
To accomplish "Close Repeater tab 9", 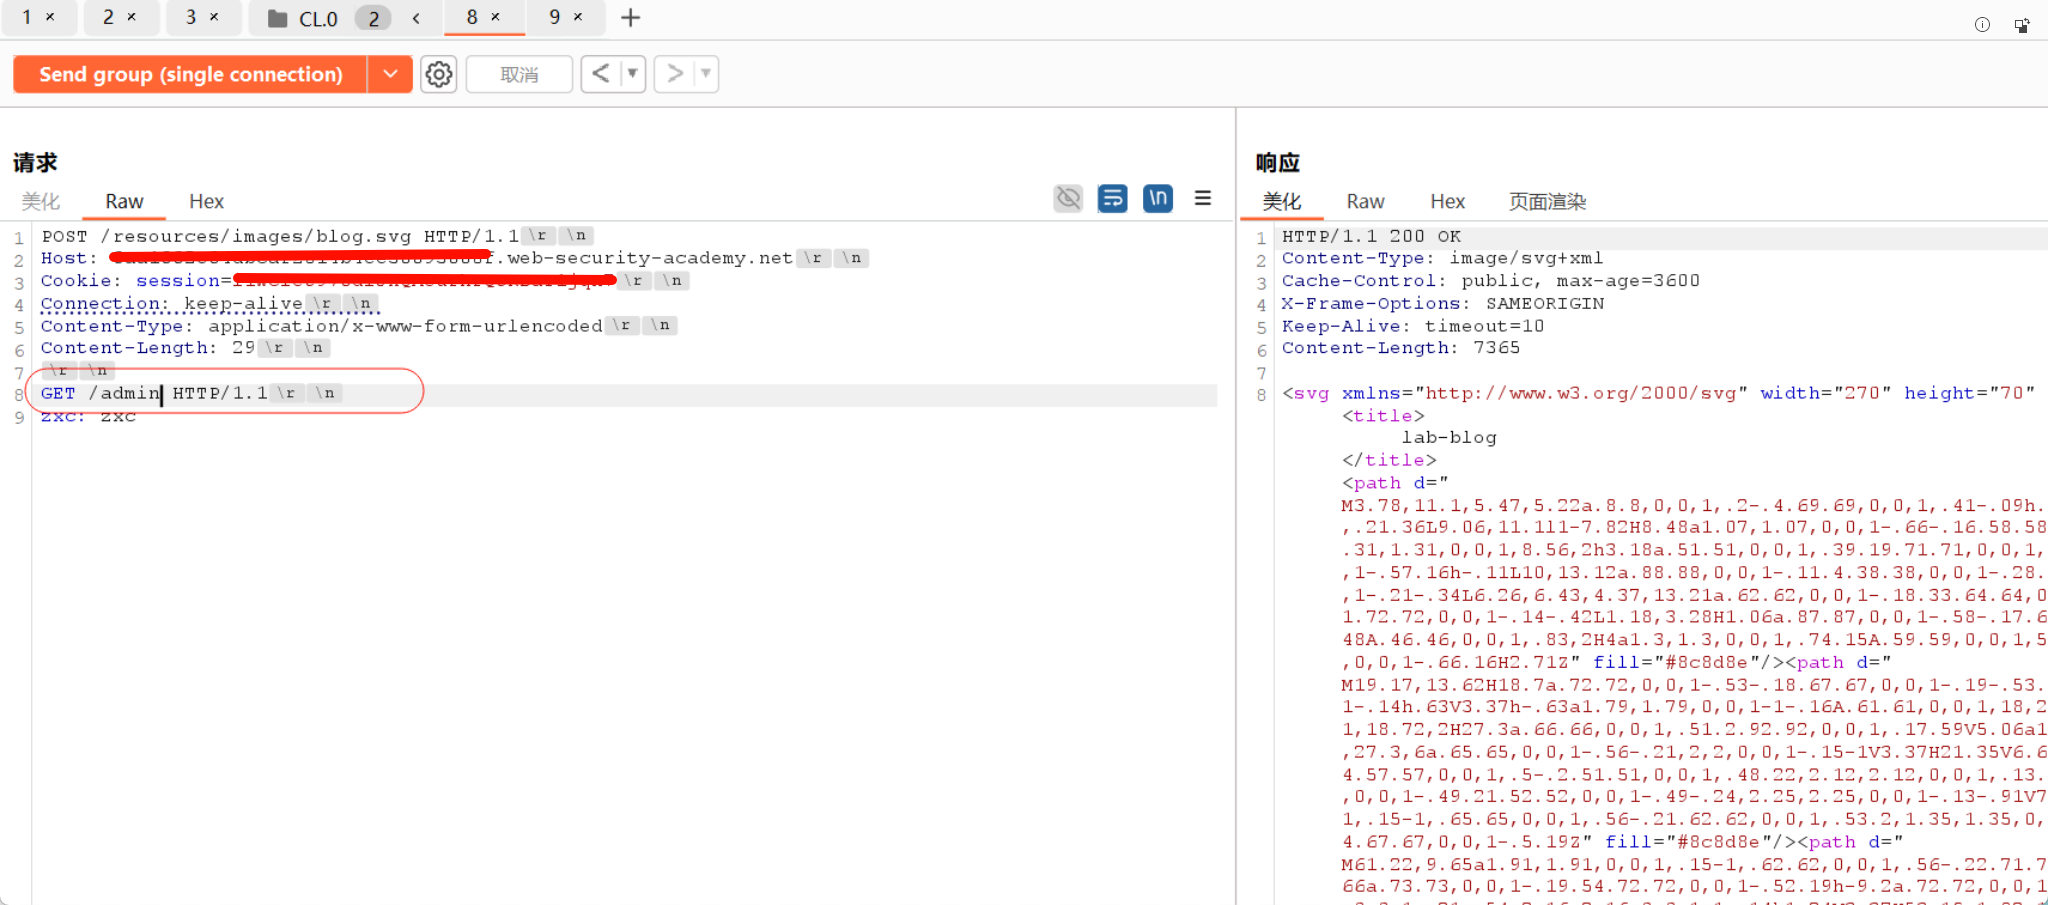I will [x=578, y=17].
